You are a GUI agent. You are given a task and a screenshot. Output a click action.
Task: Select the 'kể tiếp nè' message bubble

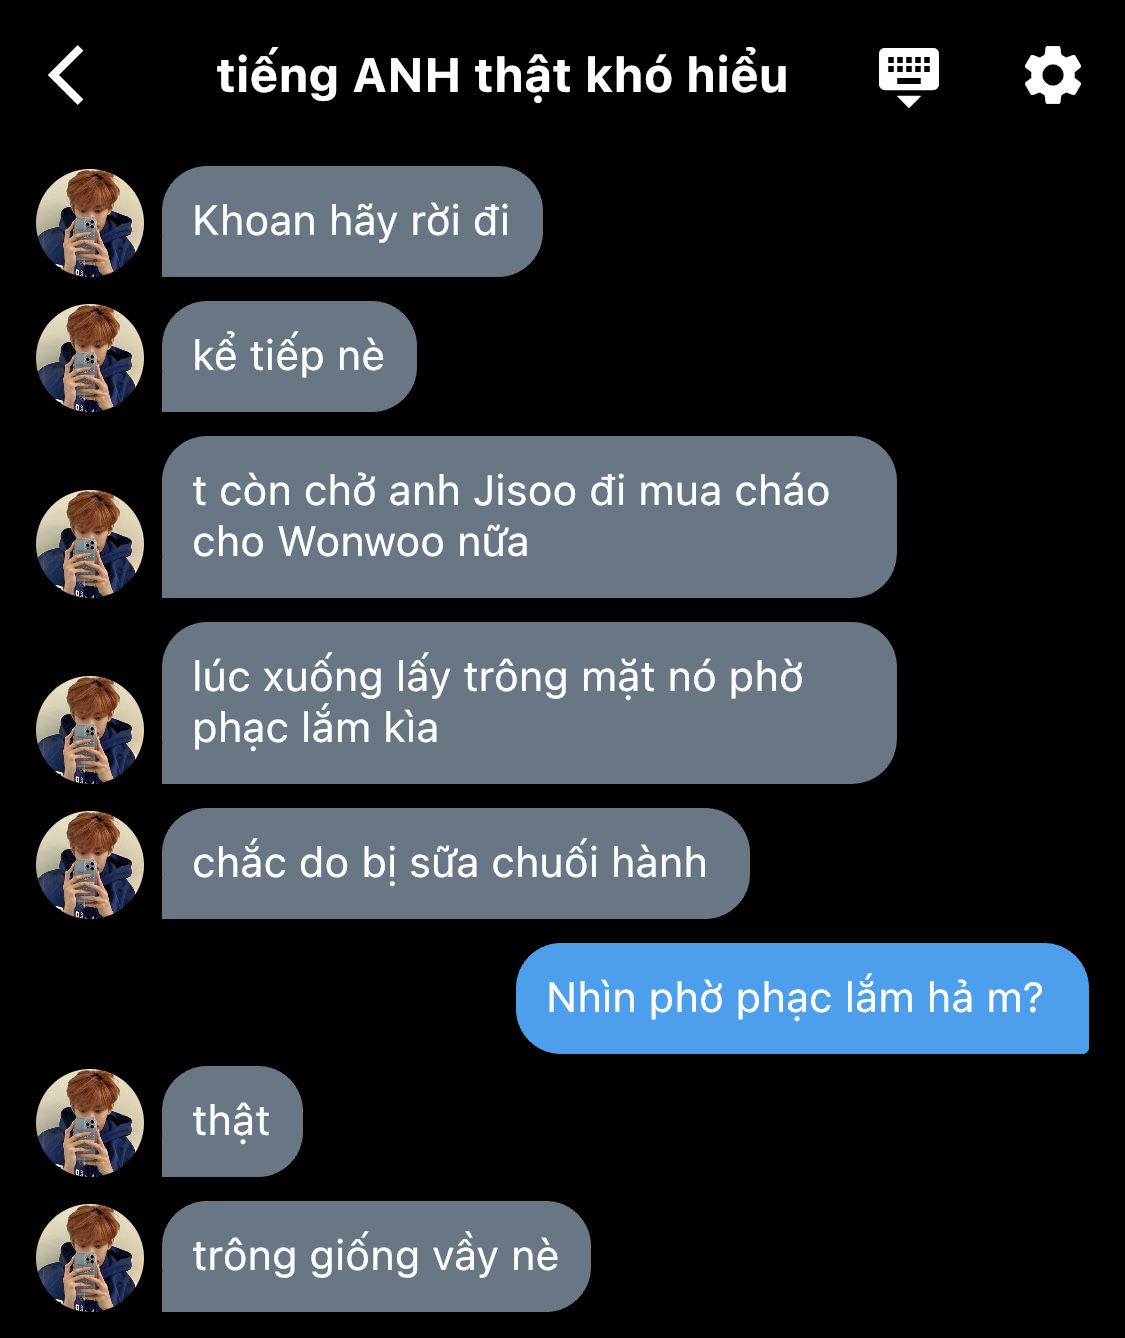click(x=289, y=356)
